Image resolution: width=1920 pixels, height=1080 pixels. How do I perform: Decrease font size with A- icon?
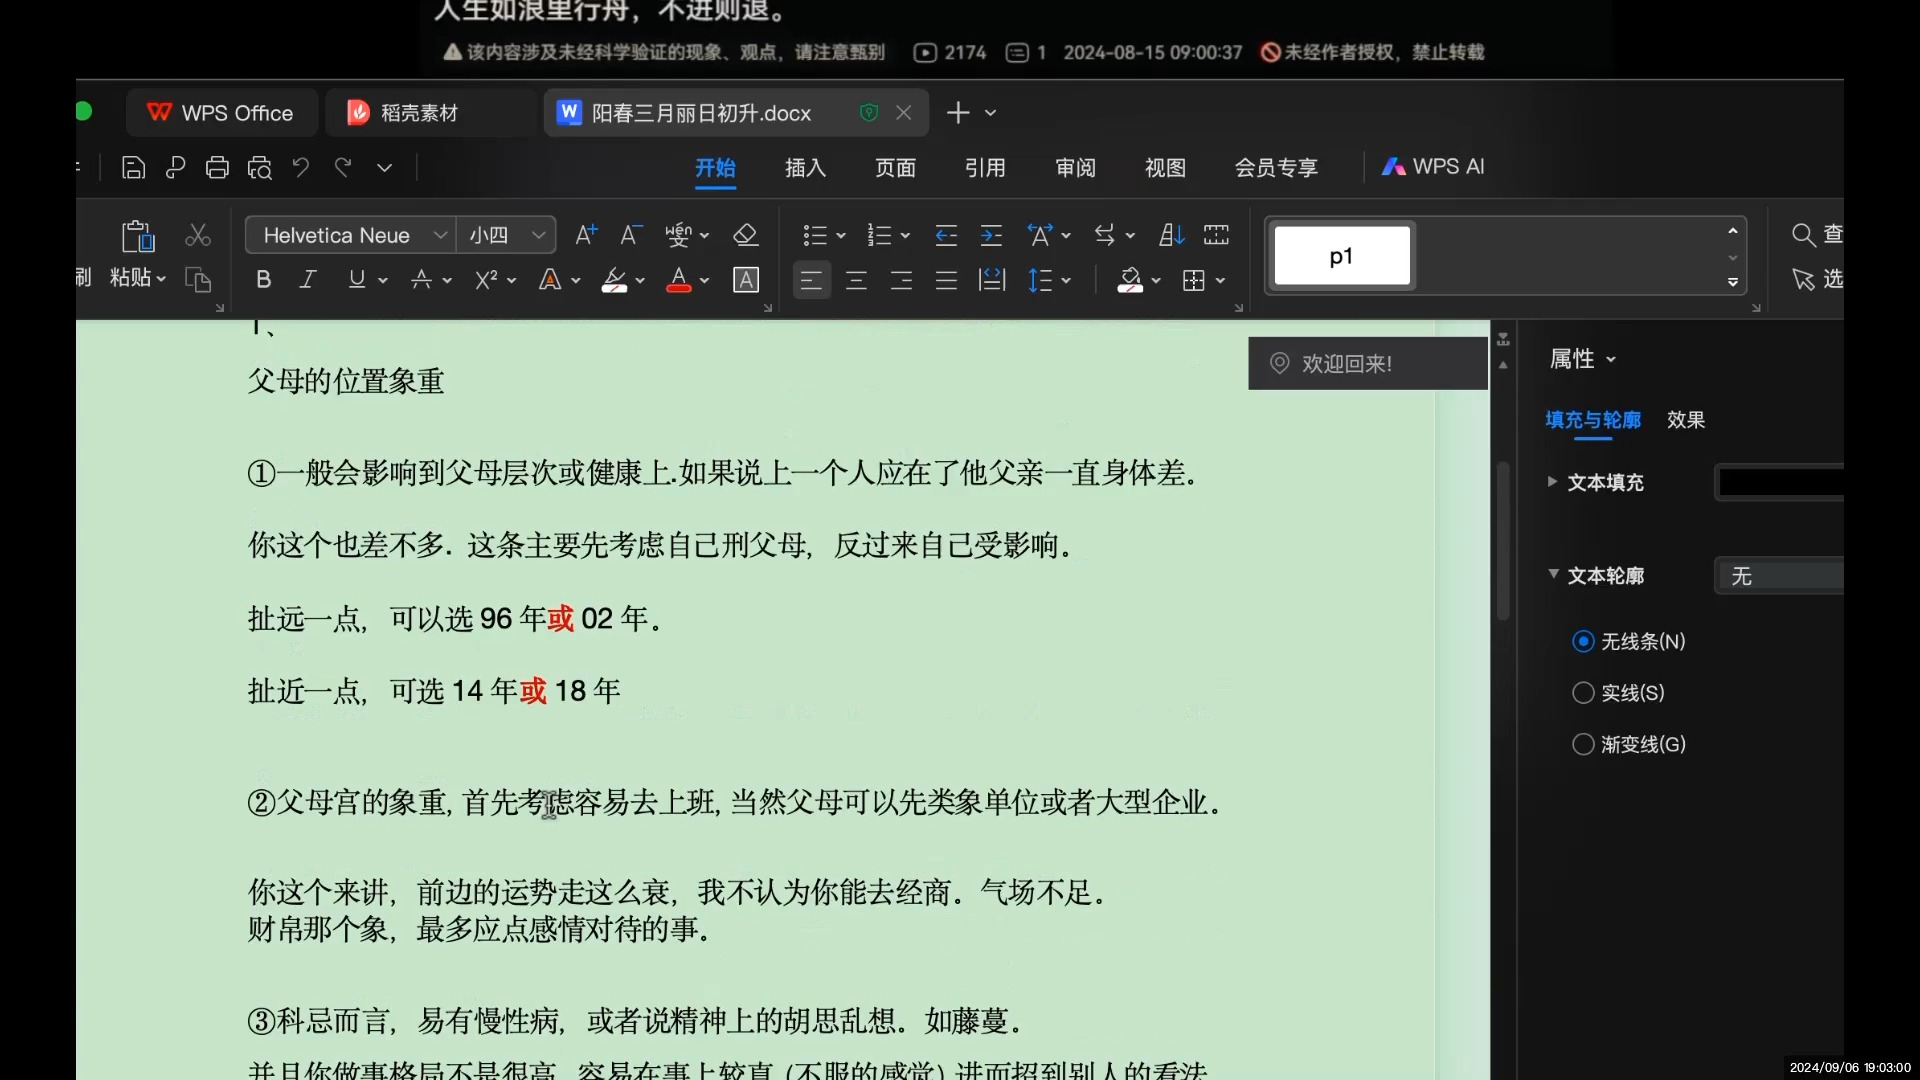point(631,235)
